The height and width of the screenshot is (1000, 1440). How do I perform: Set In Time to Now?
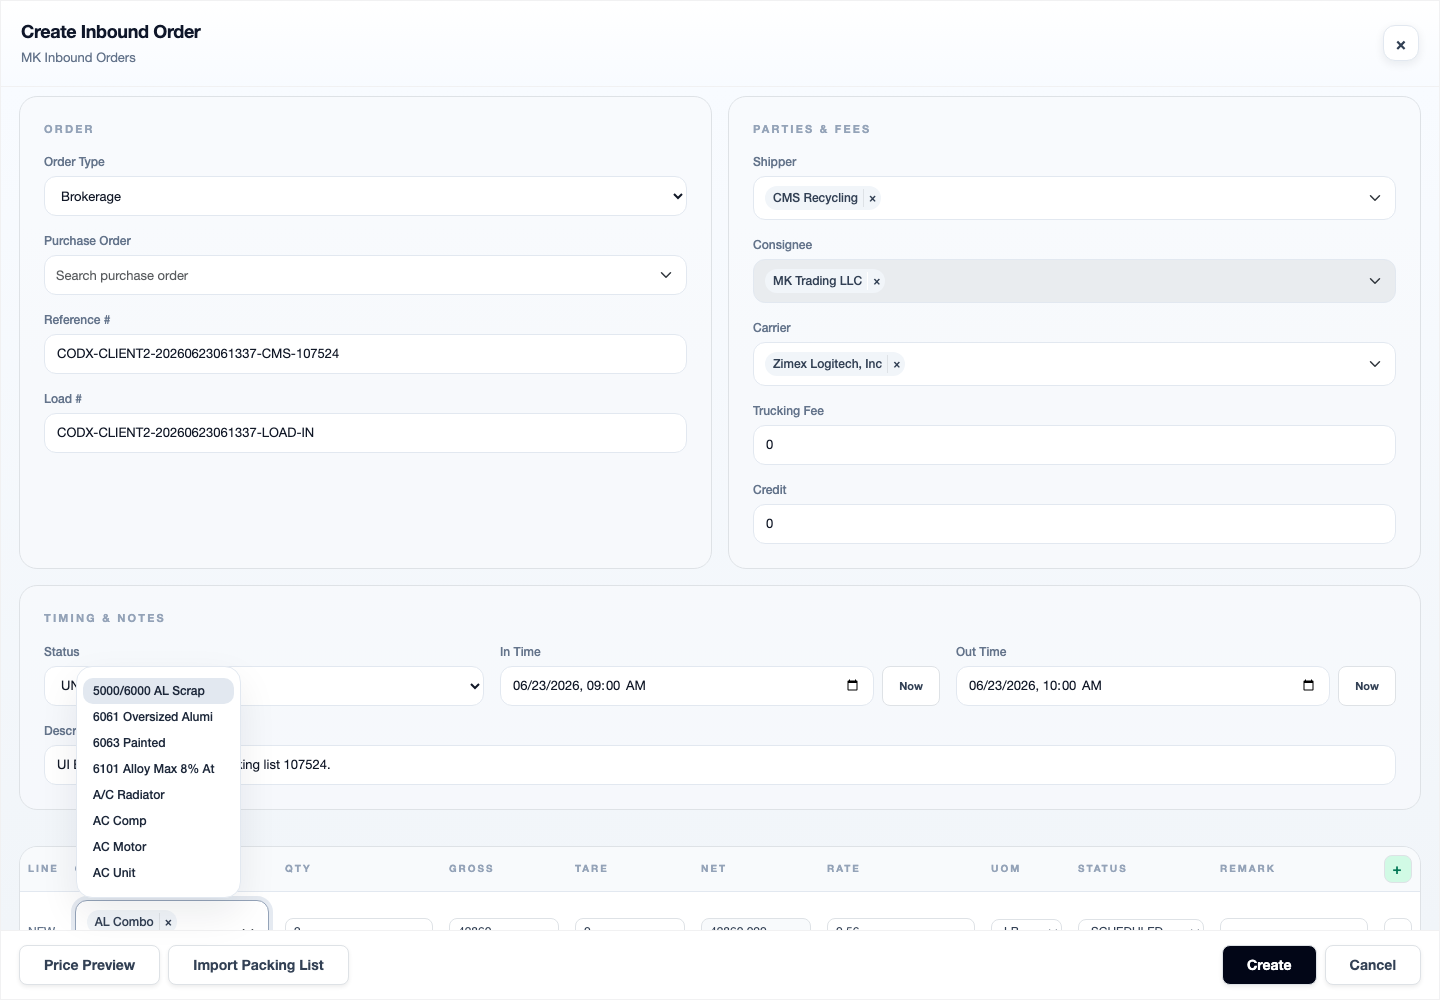pyautogui.click(x=911, y=686)
